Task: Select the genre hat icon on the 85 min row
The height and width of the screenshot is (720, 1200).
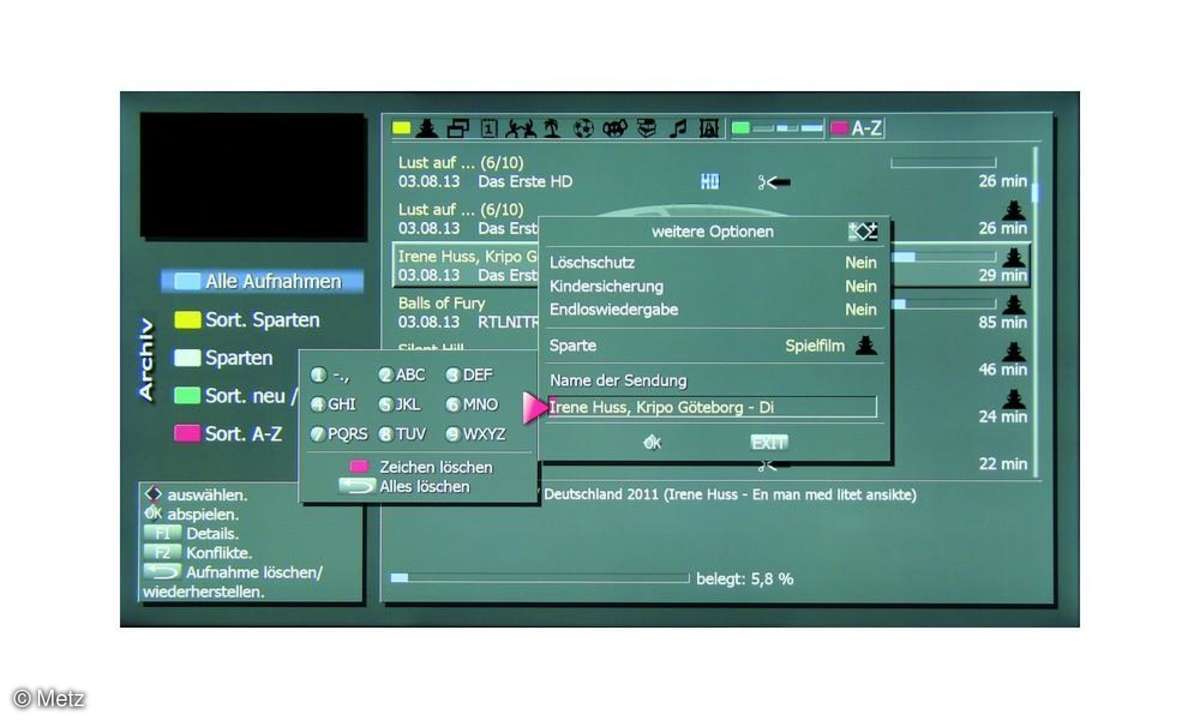Action: [x=1014, y=303]
